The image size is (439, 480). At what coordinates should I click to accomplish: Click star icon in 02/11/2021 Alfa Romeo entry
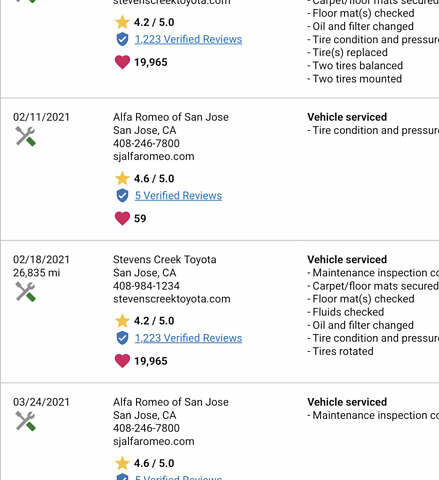(x=122, y=178)
